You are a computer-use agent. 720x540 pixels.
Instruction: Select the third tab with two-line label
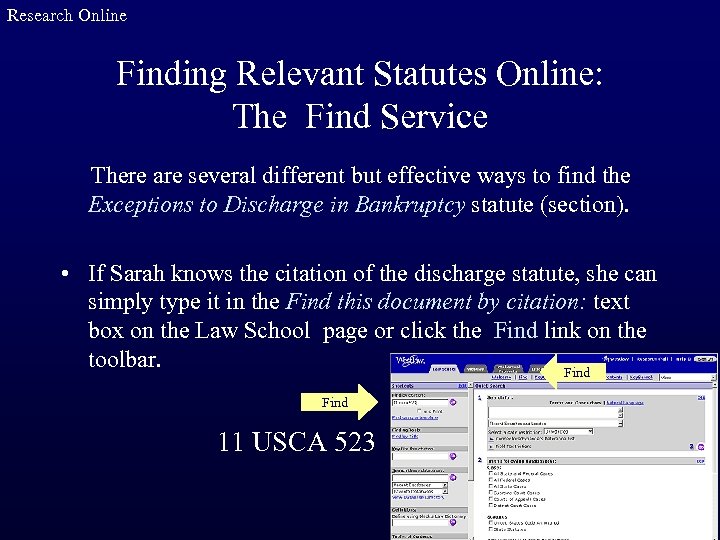(508, 369)
